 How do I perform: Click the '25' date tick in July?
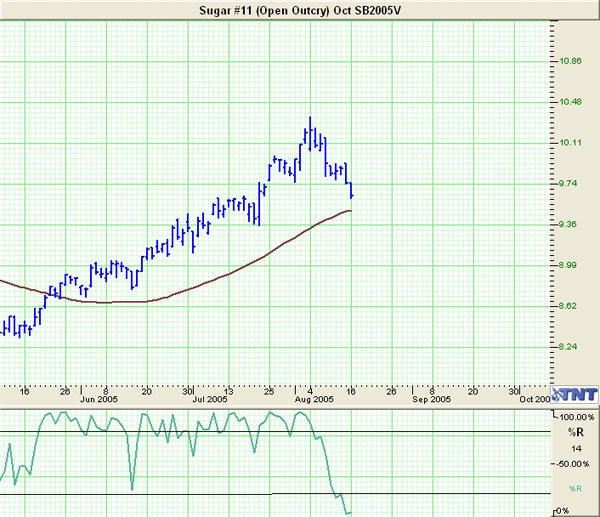(x=269, y=391)
